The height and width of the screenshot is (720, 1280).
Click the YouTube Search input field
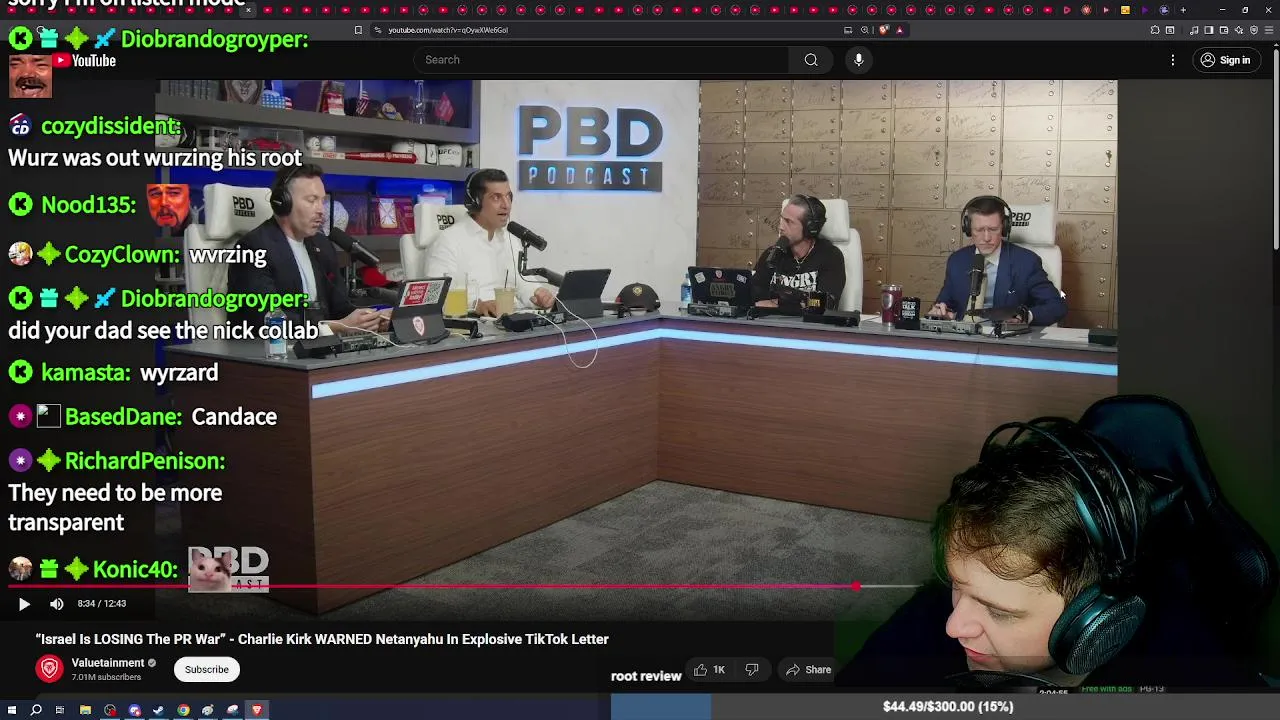click(600, 60)
